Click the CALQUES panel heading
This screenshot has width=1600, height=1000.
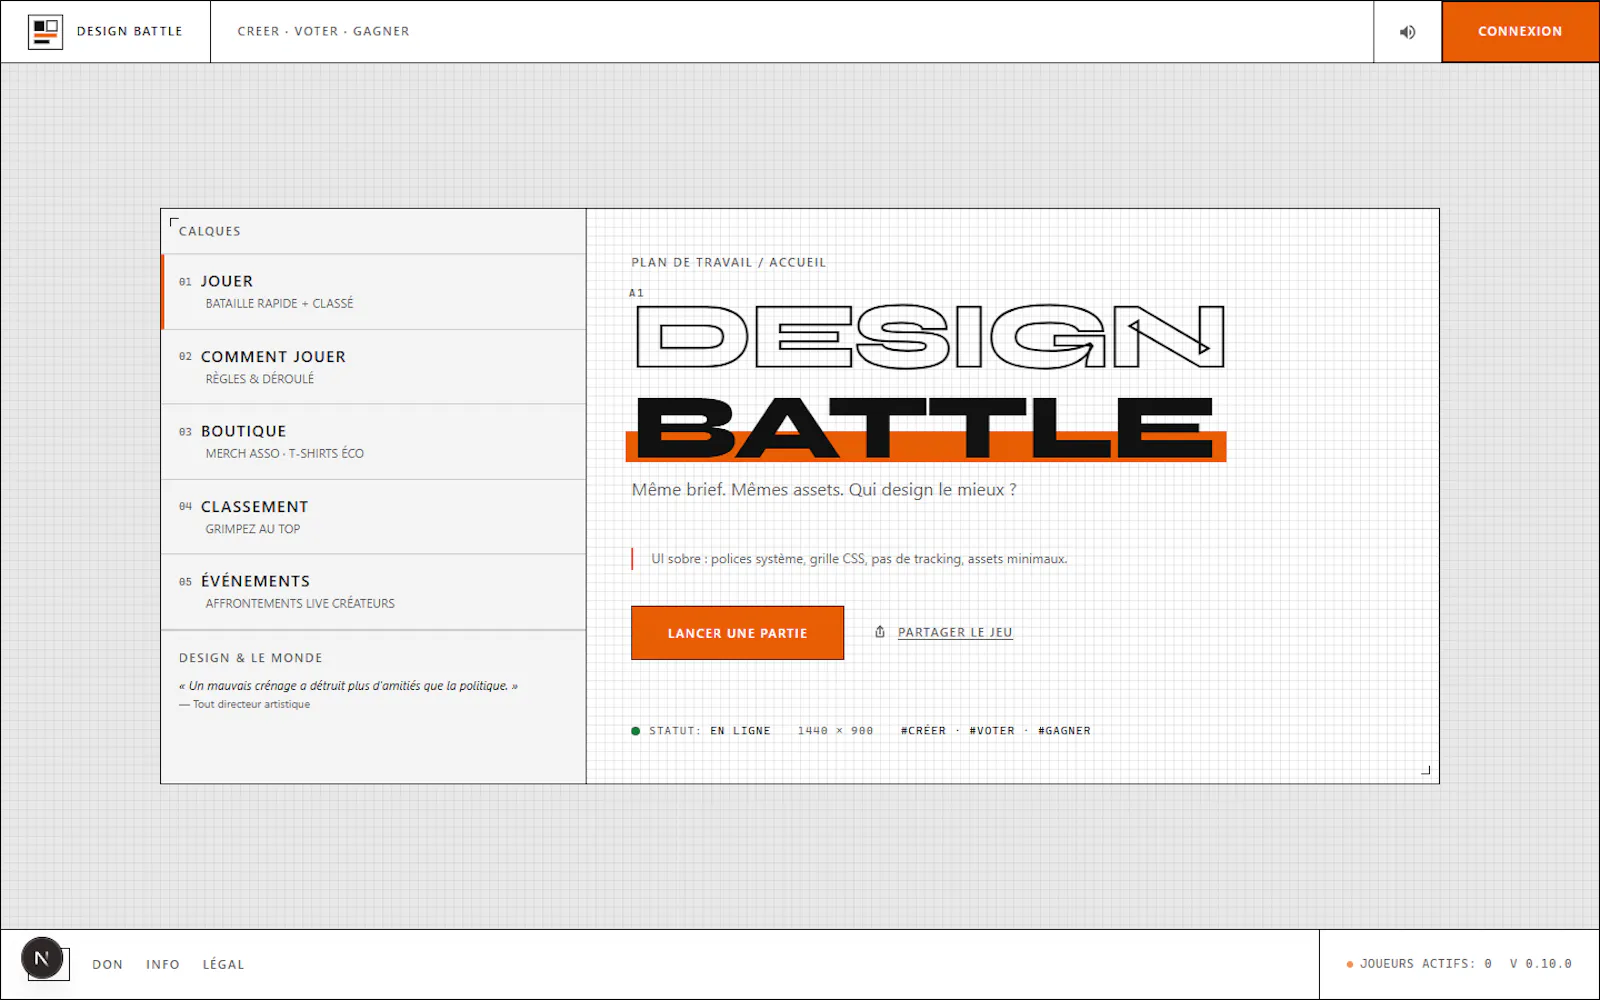coord(210,231)
